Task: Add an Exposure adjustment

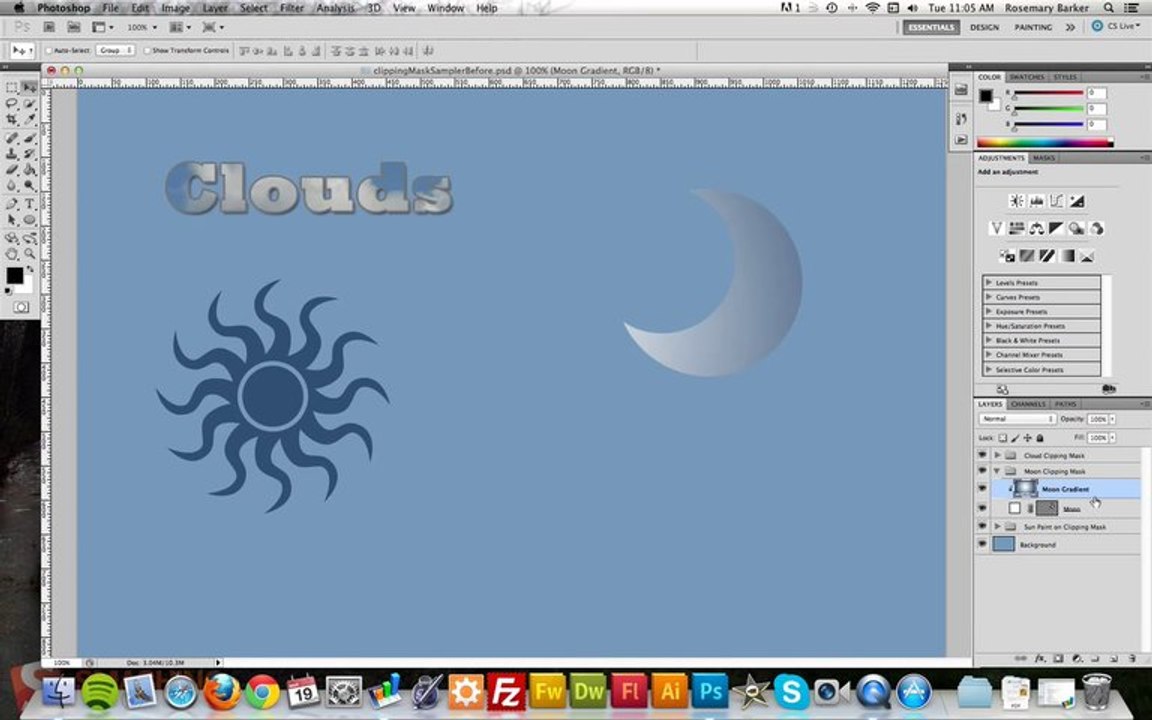Action: (1076, 201)
